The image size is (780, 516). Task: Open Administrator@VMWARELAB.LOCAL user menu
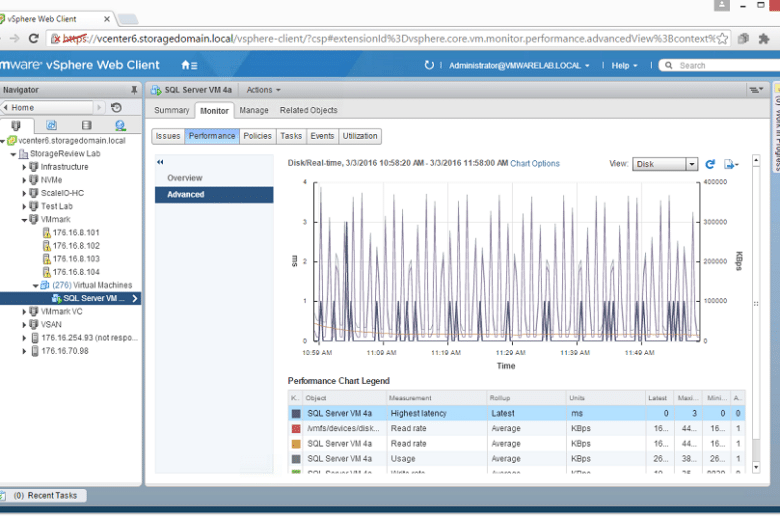[519, 66]
